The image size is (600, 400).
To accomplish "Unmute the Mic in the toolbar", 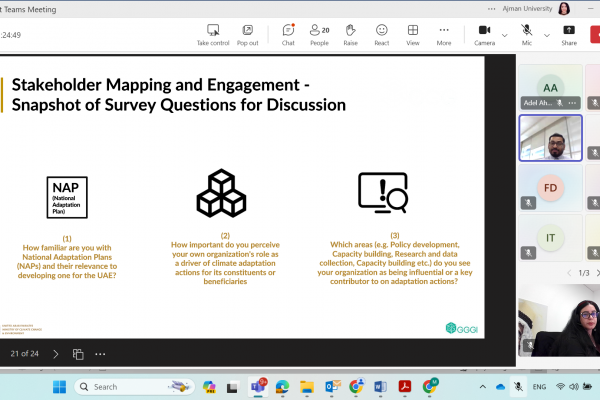I will 528,34.
